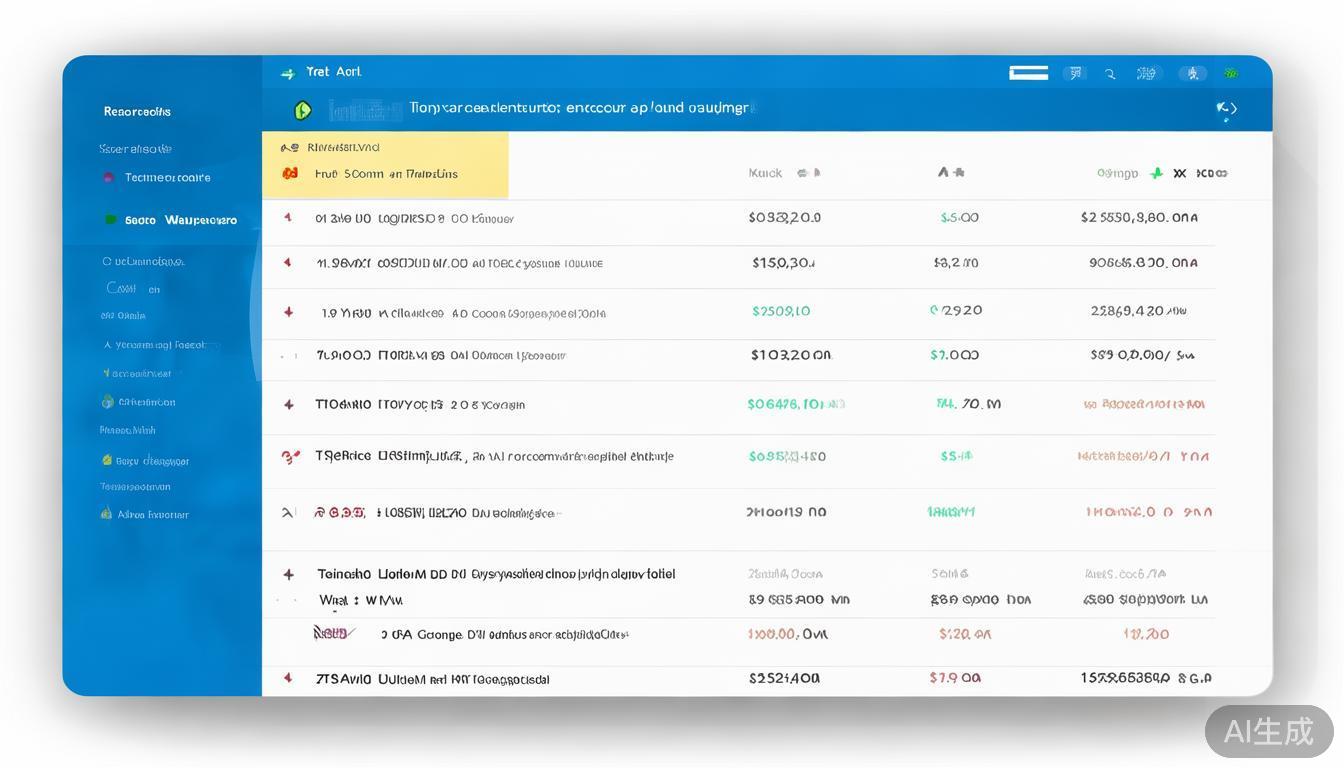Image resolution: width=1344 pixels, height=768 pixels.
Task: Expand the chevron at the right of the blue banner
Action: click(1227, 110)
